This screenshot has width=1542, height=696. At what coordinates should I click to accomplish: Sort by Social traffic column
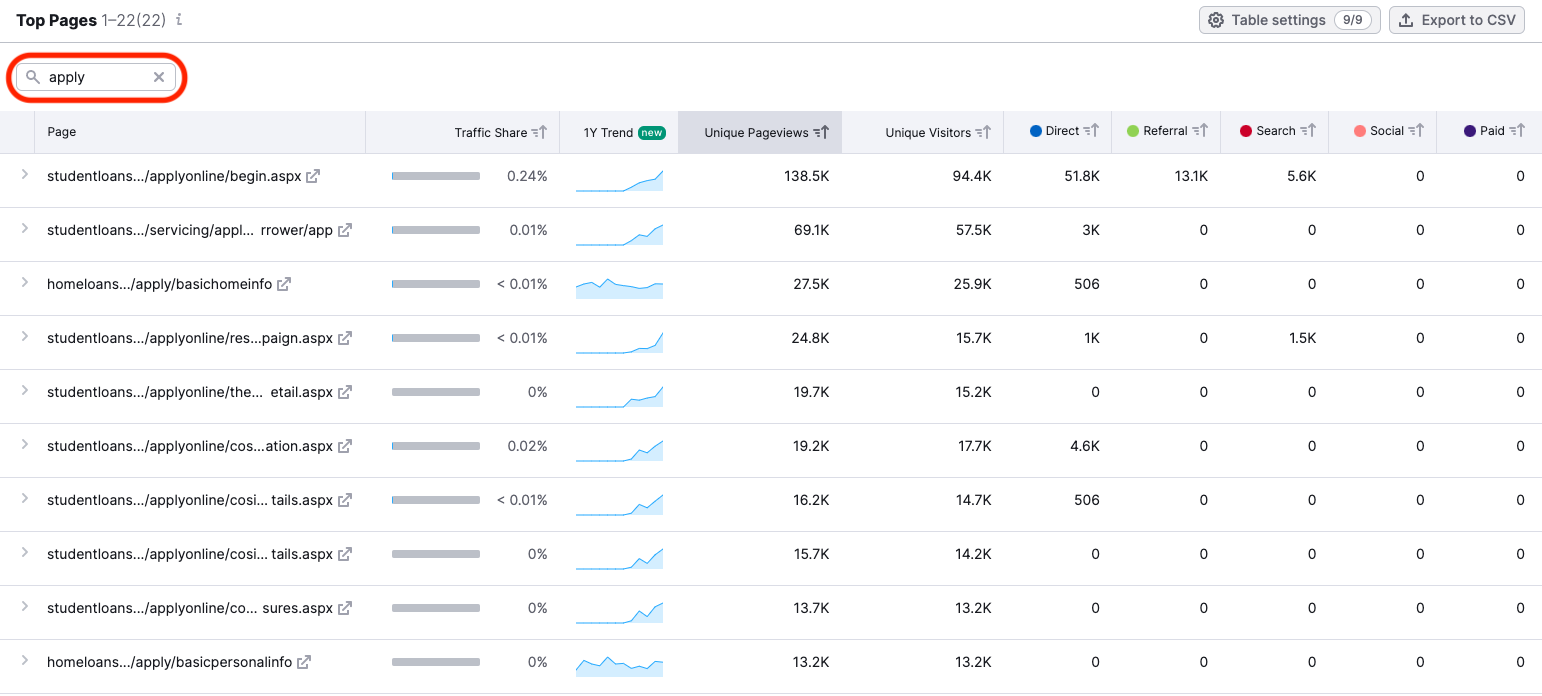(x=1416, y=131)
